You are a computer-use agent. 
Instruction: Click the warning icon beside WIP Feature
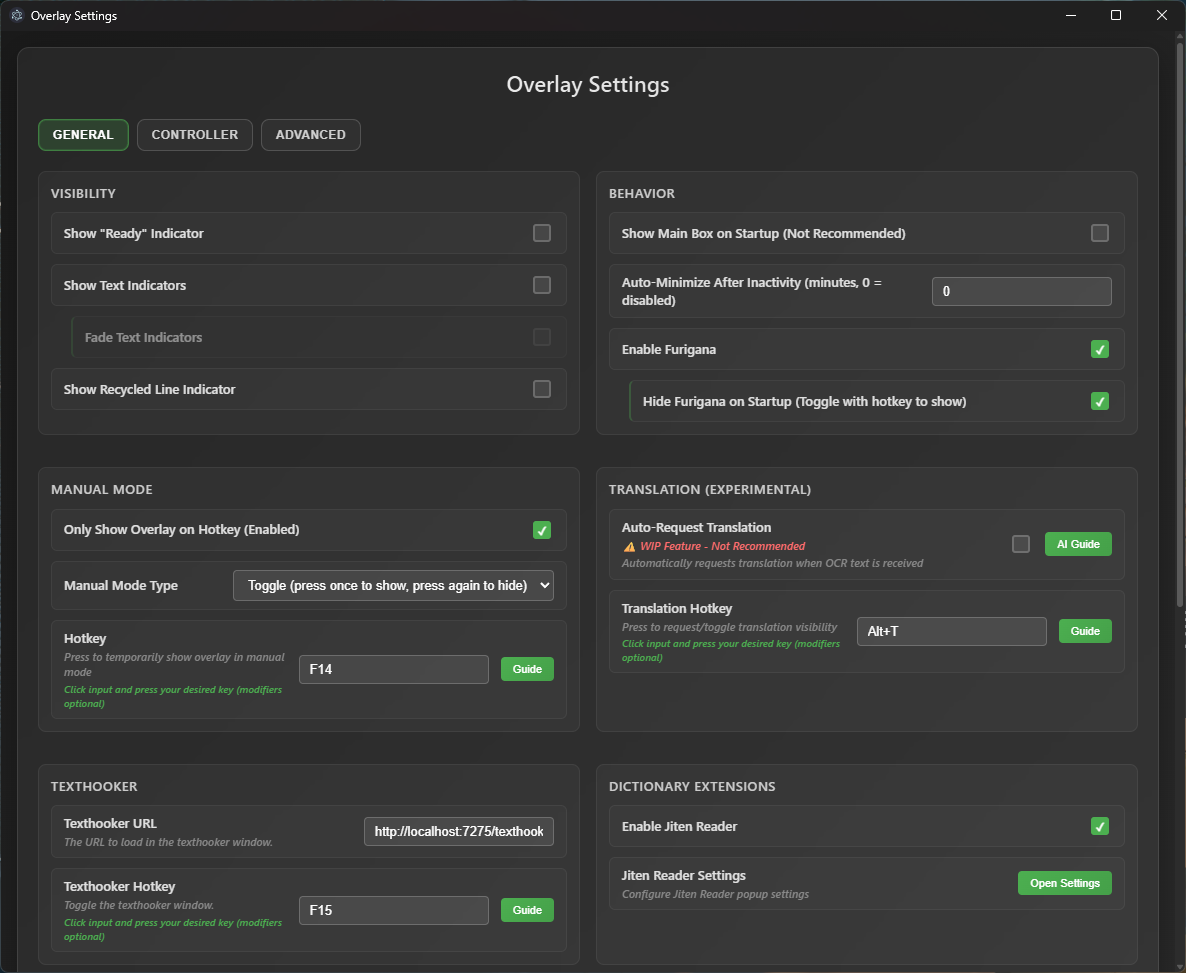point(629,546)
